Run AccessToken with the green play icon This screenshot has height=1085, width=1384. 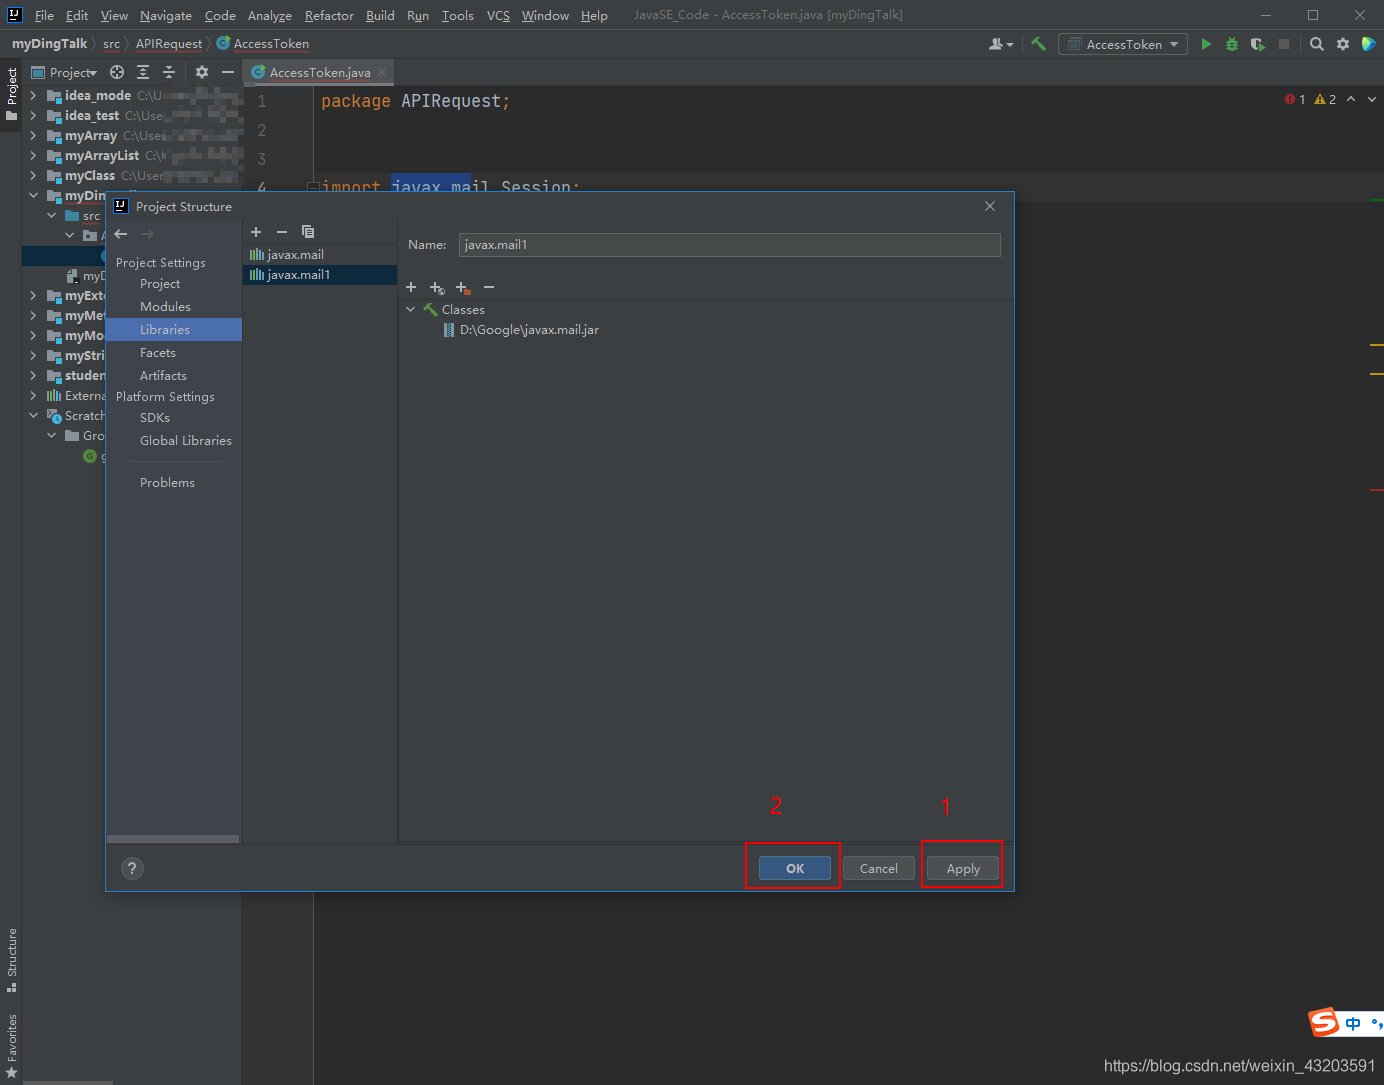(x=1206, y=44)
